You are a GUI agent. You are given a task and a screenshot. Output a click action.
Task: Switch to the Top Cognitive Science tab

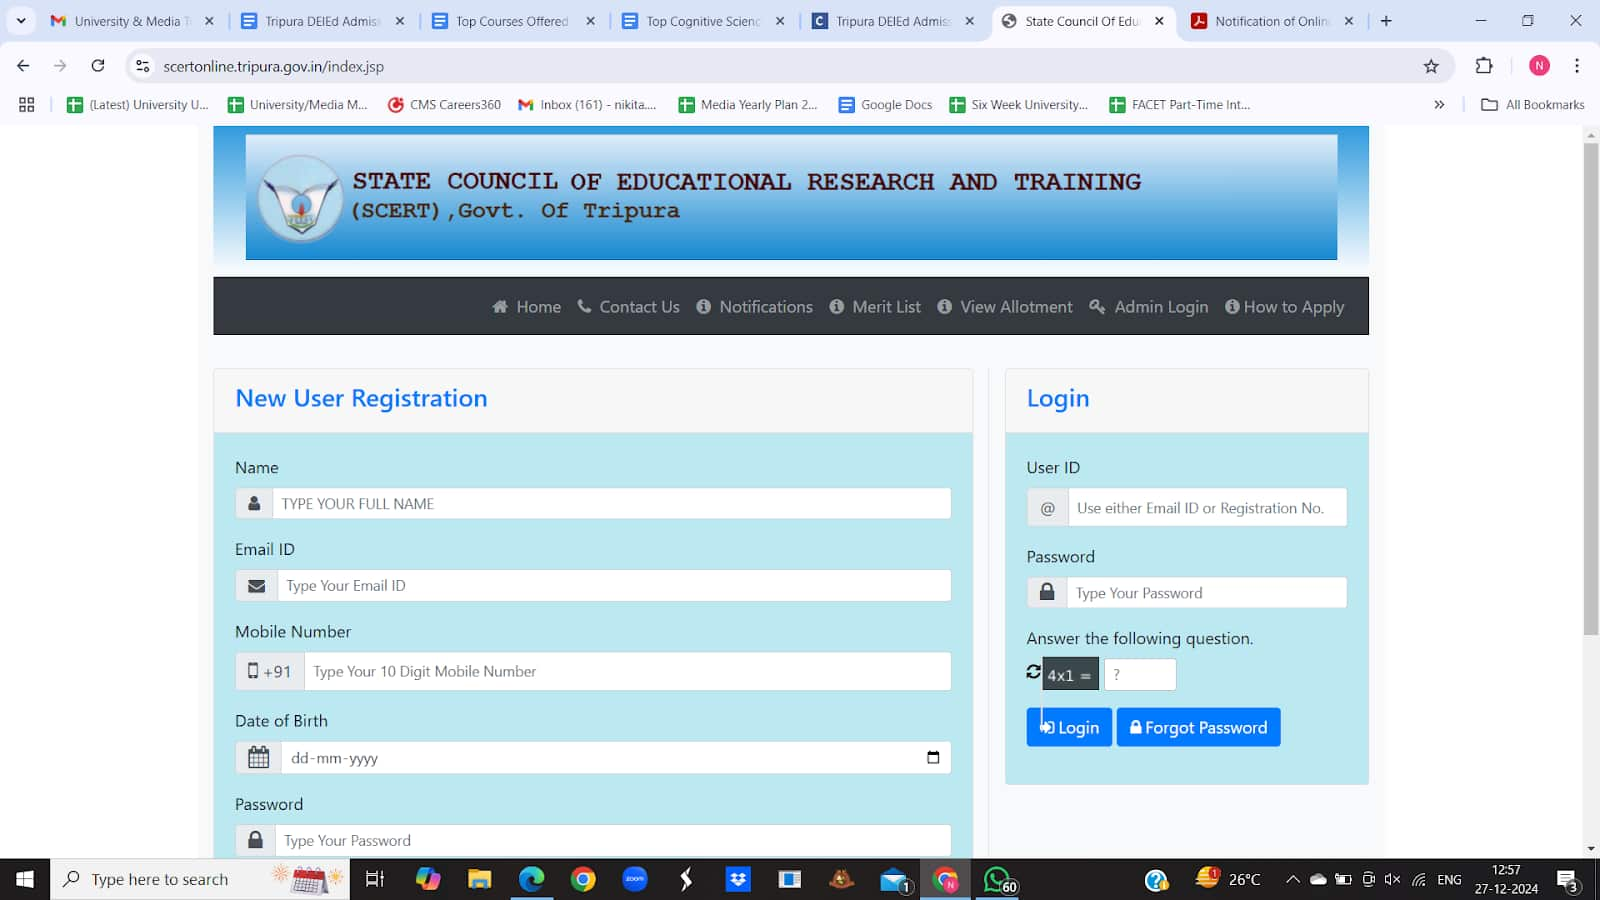pyautogui.click(x=704, y=21)
